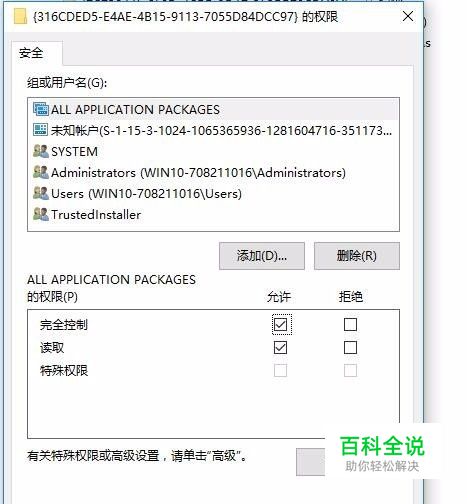Click the Users group icon

pyautogui.click(x=41, y=193)
